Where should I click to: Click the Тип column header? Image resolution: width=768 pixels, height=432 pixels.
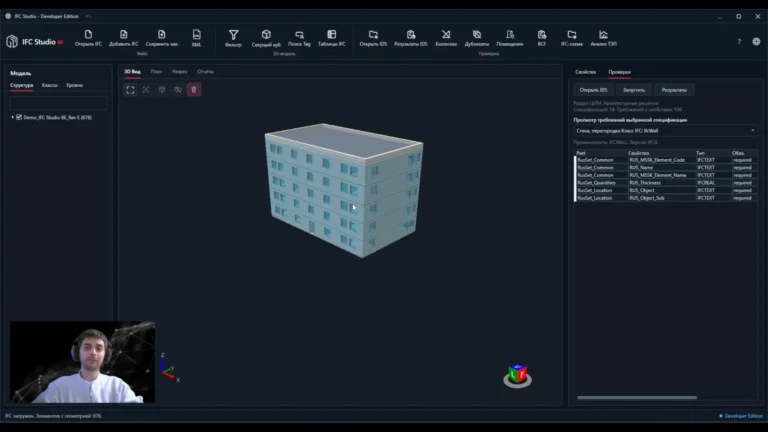[x=700, y=153]
